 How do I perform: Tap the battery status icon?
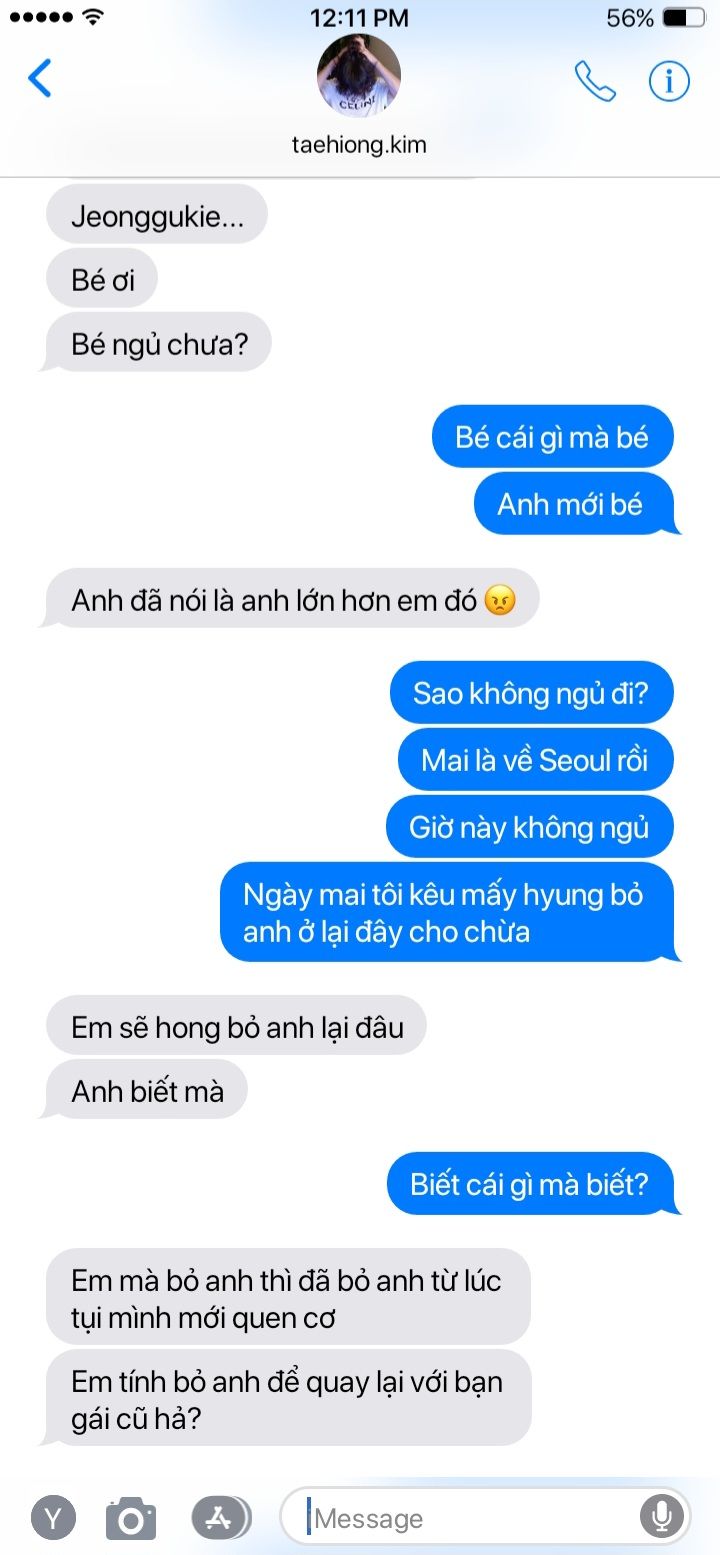(682, 17)
